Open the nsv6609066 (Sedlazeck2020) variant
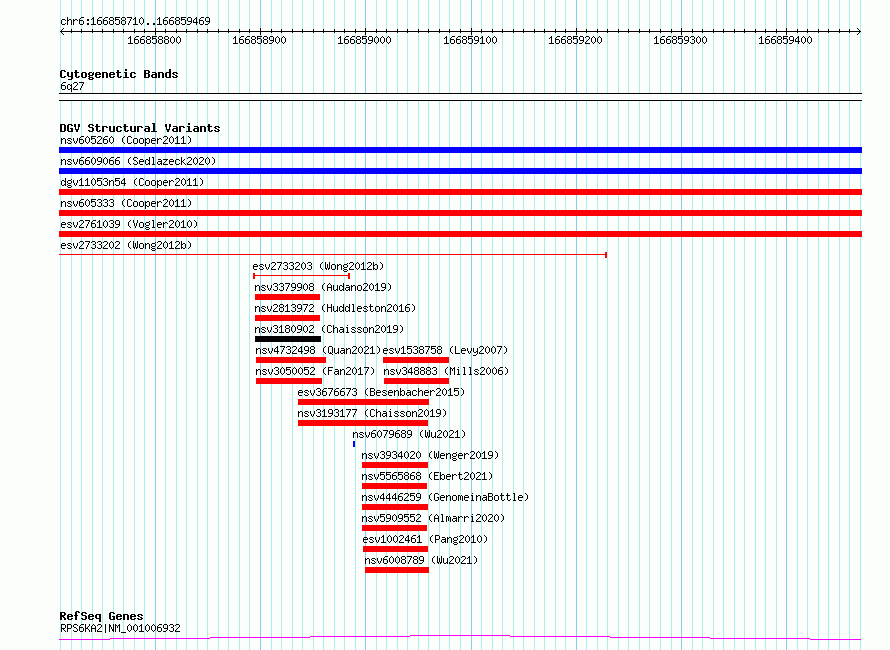Screen dimensions: 890x650 [138, 161]
